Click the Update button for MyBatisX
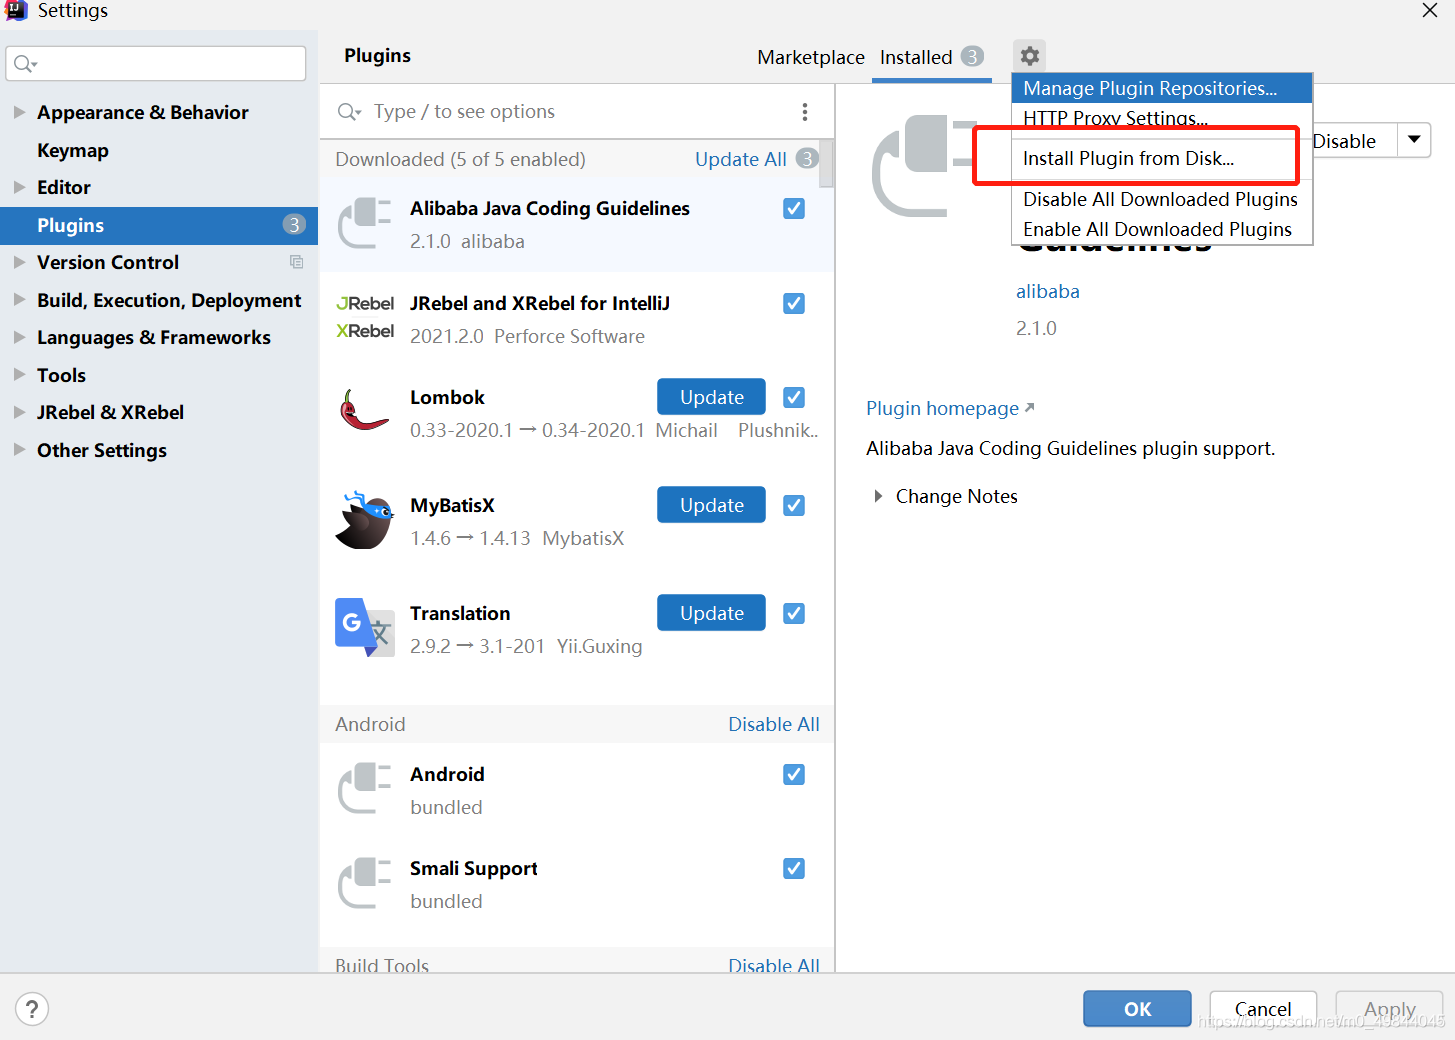 (x=711, y=505)
